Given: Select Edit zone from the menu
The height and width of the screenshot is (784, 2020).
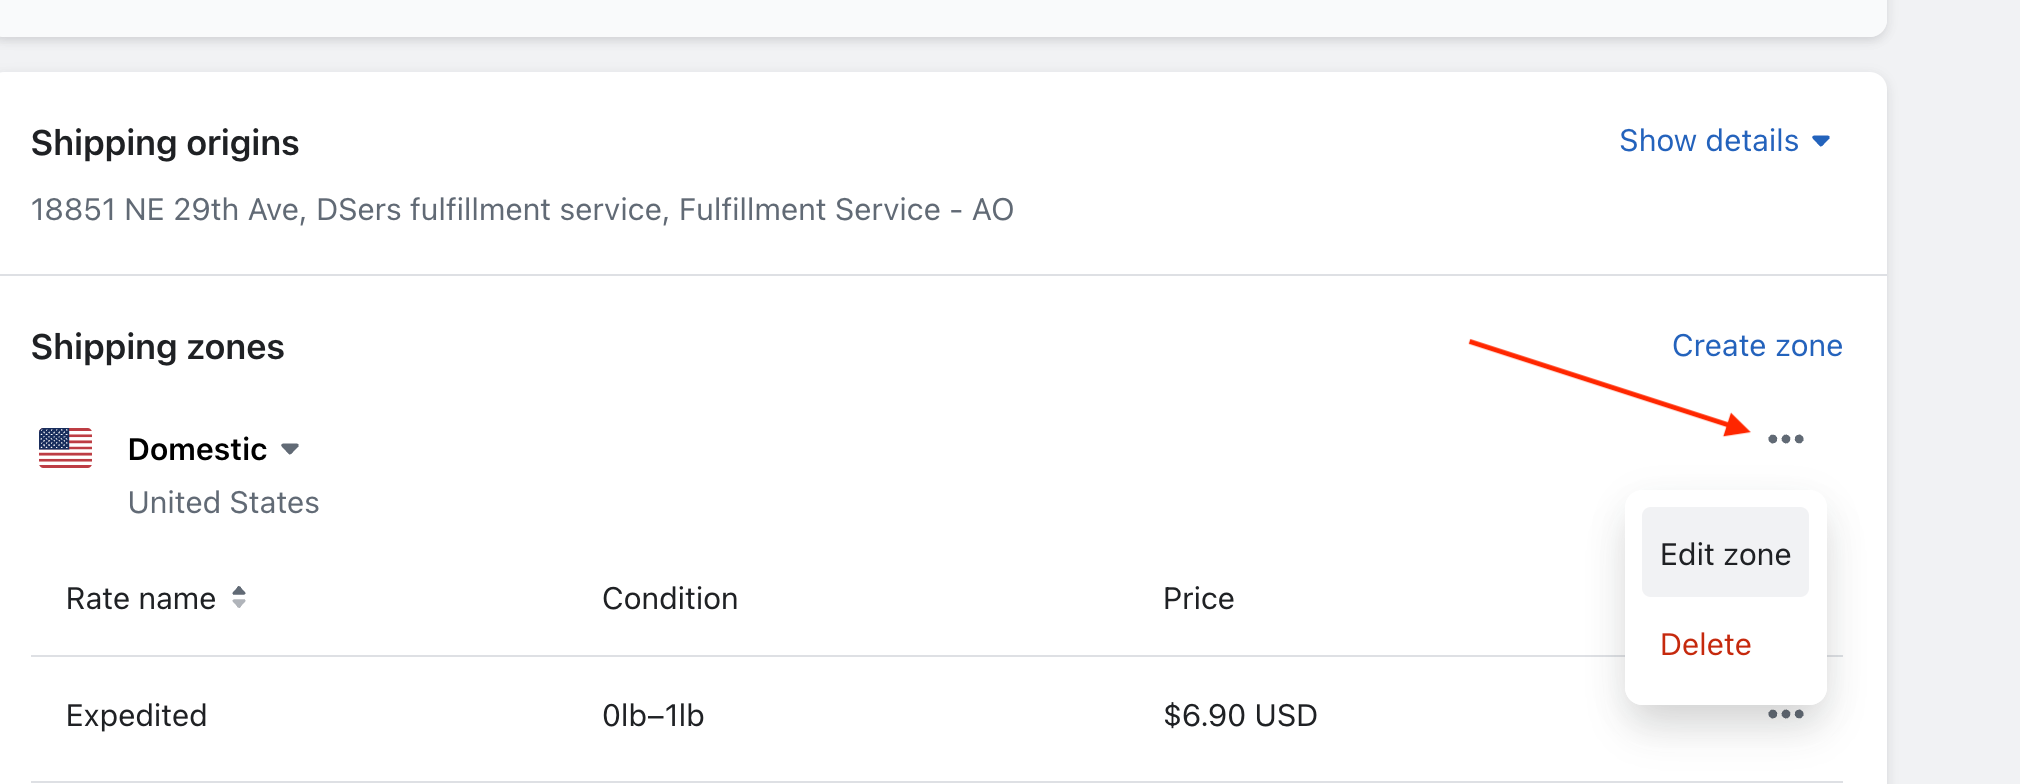Looking at the screenshot, I should tap(1725, 553).
